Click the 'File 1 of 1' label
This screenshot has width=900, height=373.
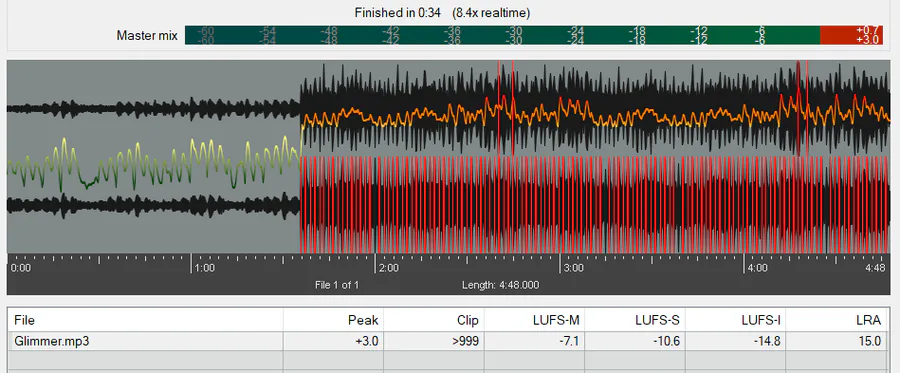337,285
